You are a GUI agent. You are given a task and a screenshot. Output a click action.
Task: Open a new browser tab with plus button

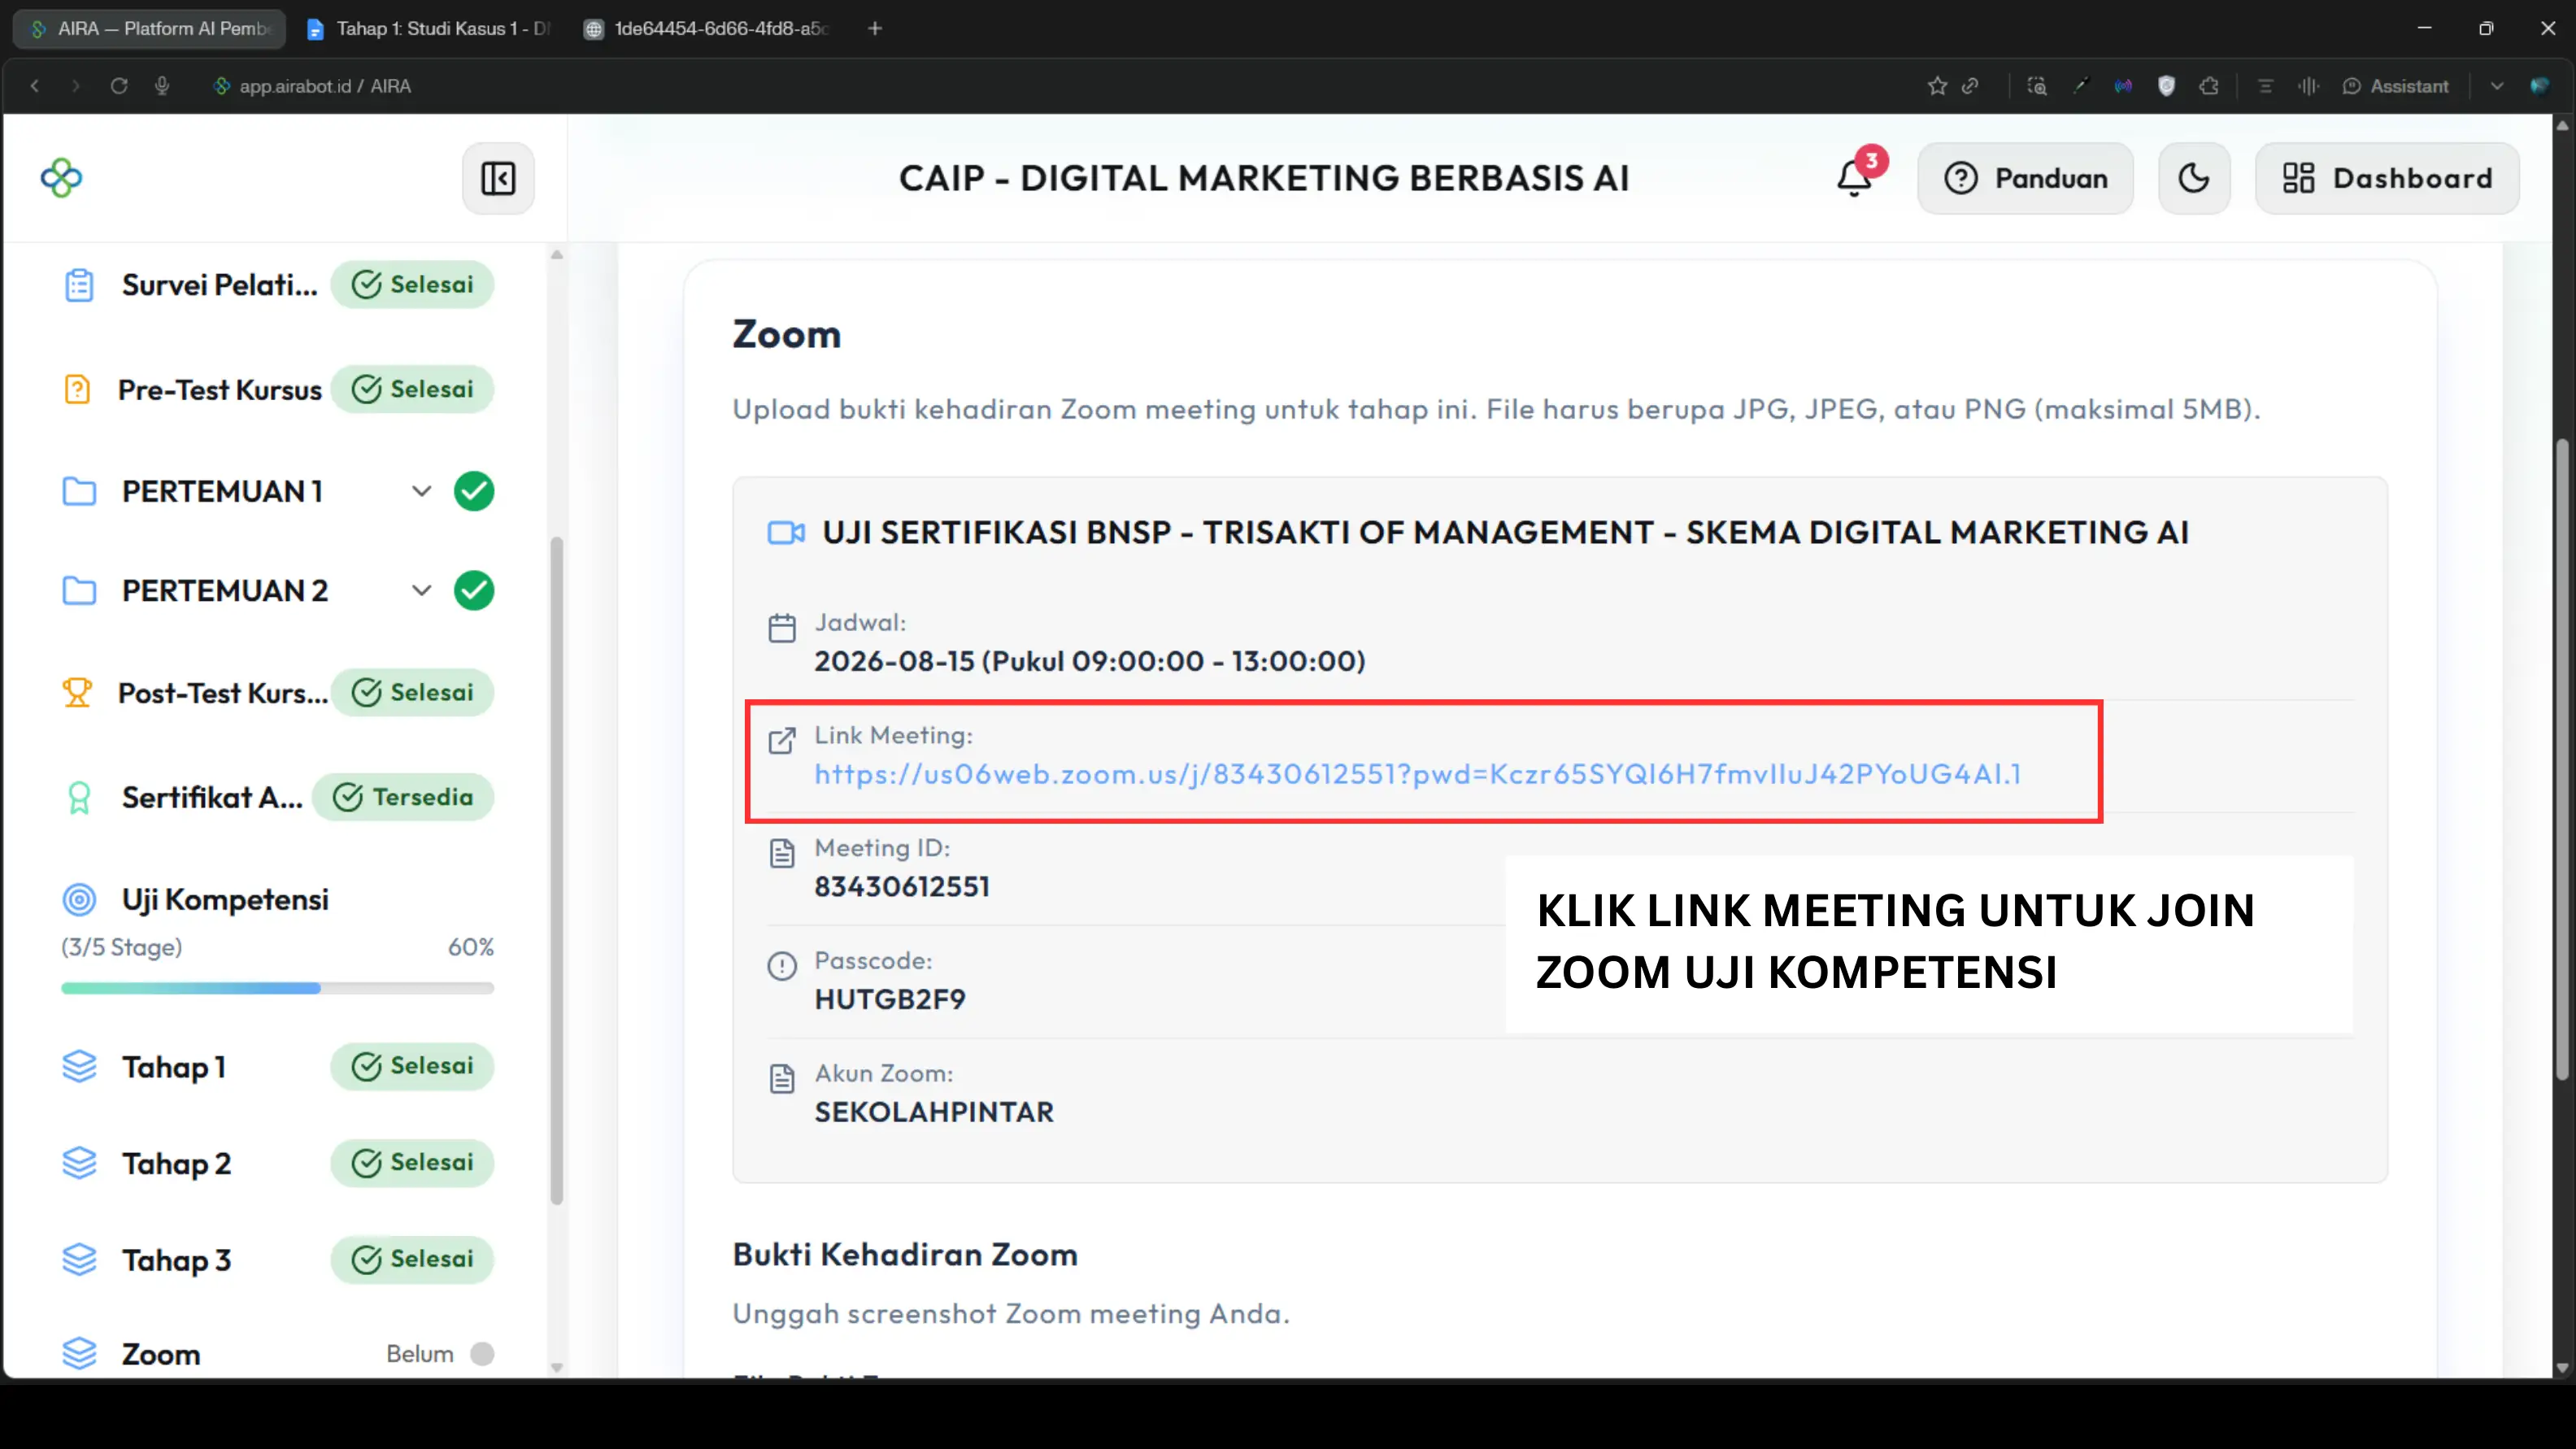[875, 29]
